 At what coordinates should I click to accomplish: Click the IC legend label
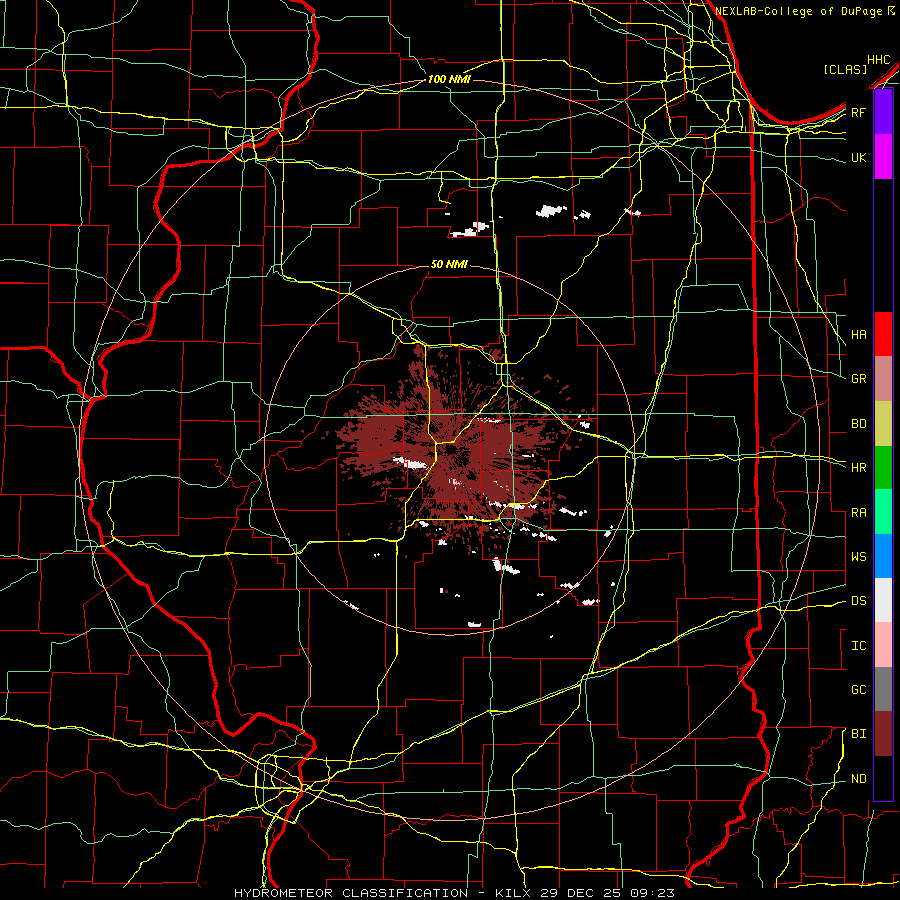click(x=859, y=646)
